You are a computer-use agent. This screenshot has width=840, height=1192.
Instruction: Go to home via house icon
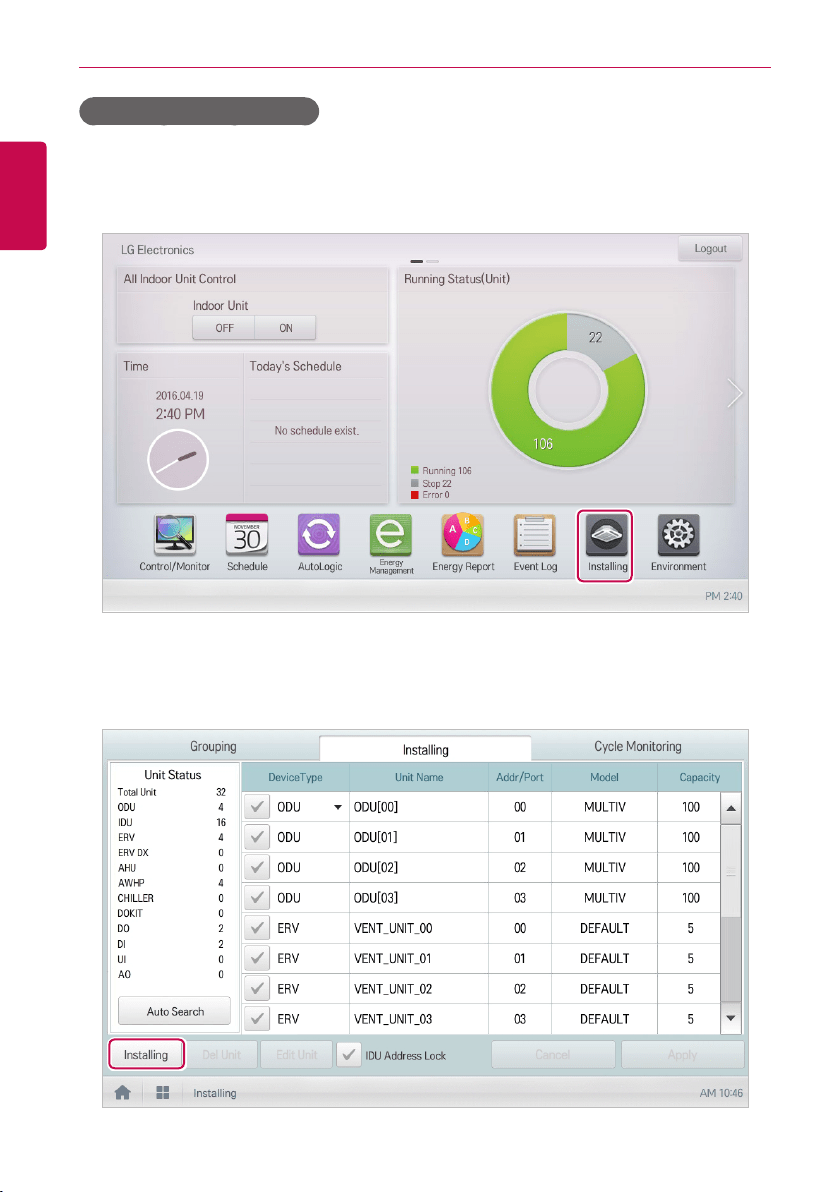tap(122, 1092)
